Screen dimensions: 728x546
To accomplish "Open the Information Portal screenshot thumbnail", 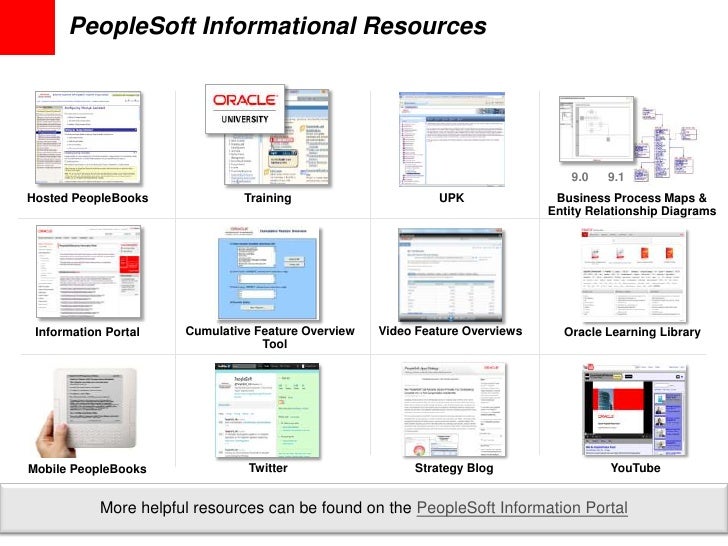I will 88,272.
